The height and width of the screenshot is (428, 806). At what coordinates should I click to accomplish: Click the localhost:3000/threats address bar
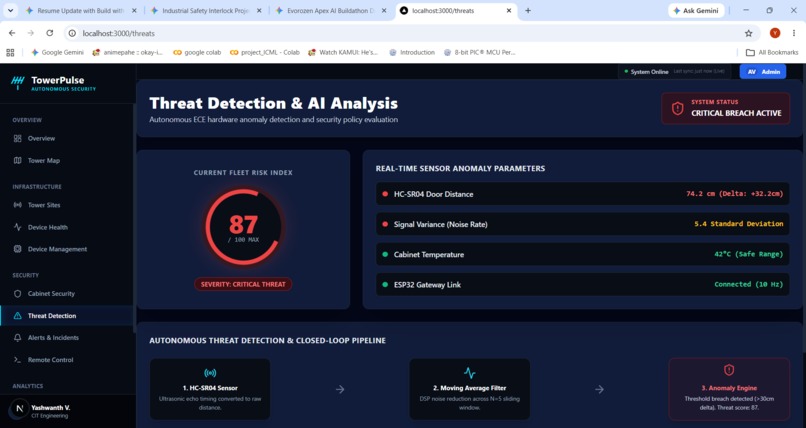[411, 33]
